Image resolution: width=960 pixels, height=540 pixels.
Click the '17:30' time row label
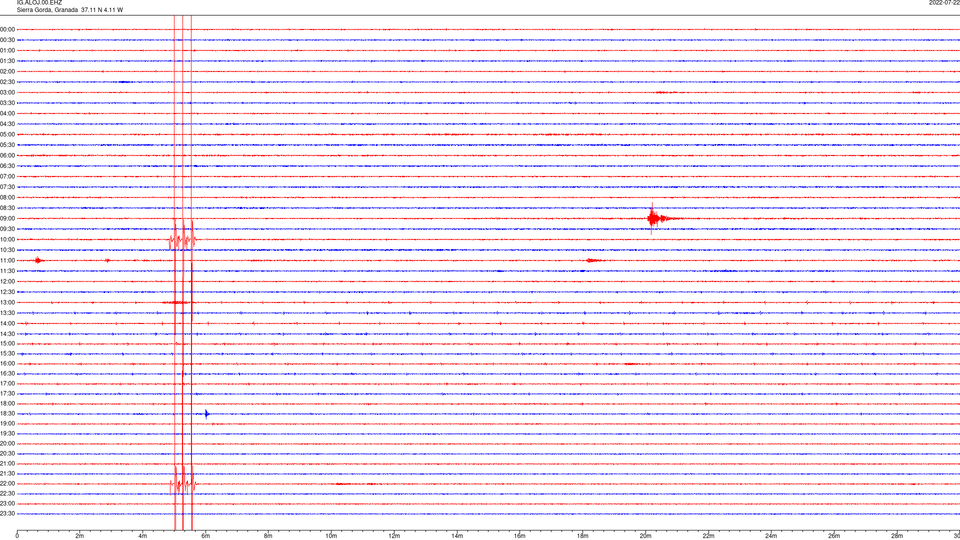click(7, 394)
